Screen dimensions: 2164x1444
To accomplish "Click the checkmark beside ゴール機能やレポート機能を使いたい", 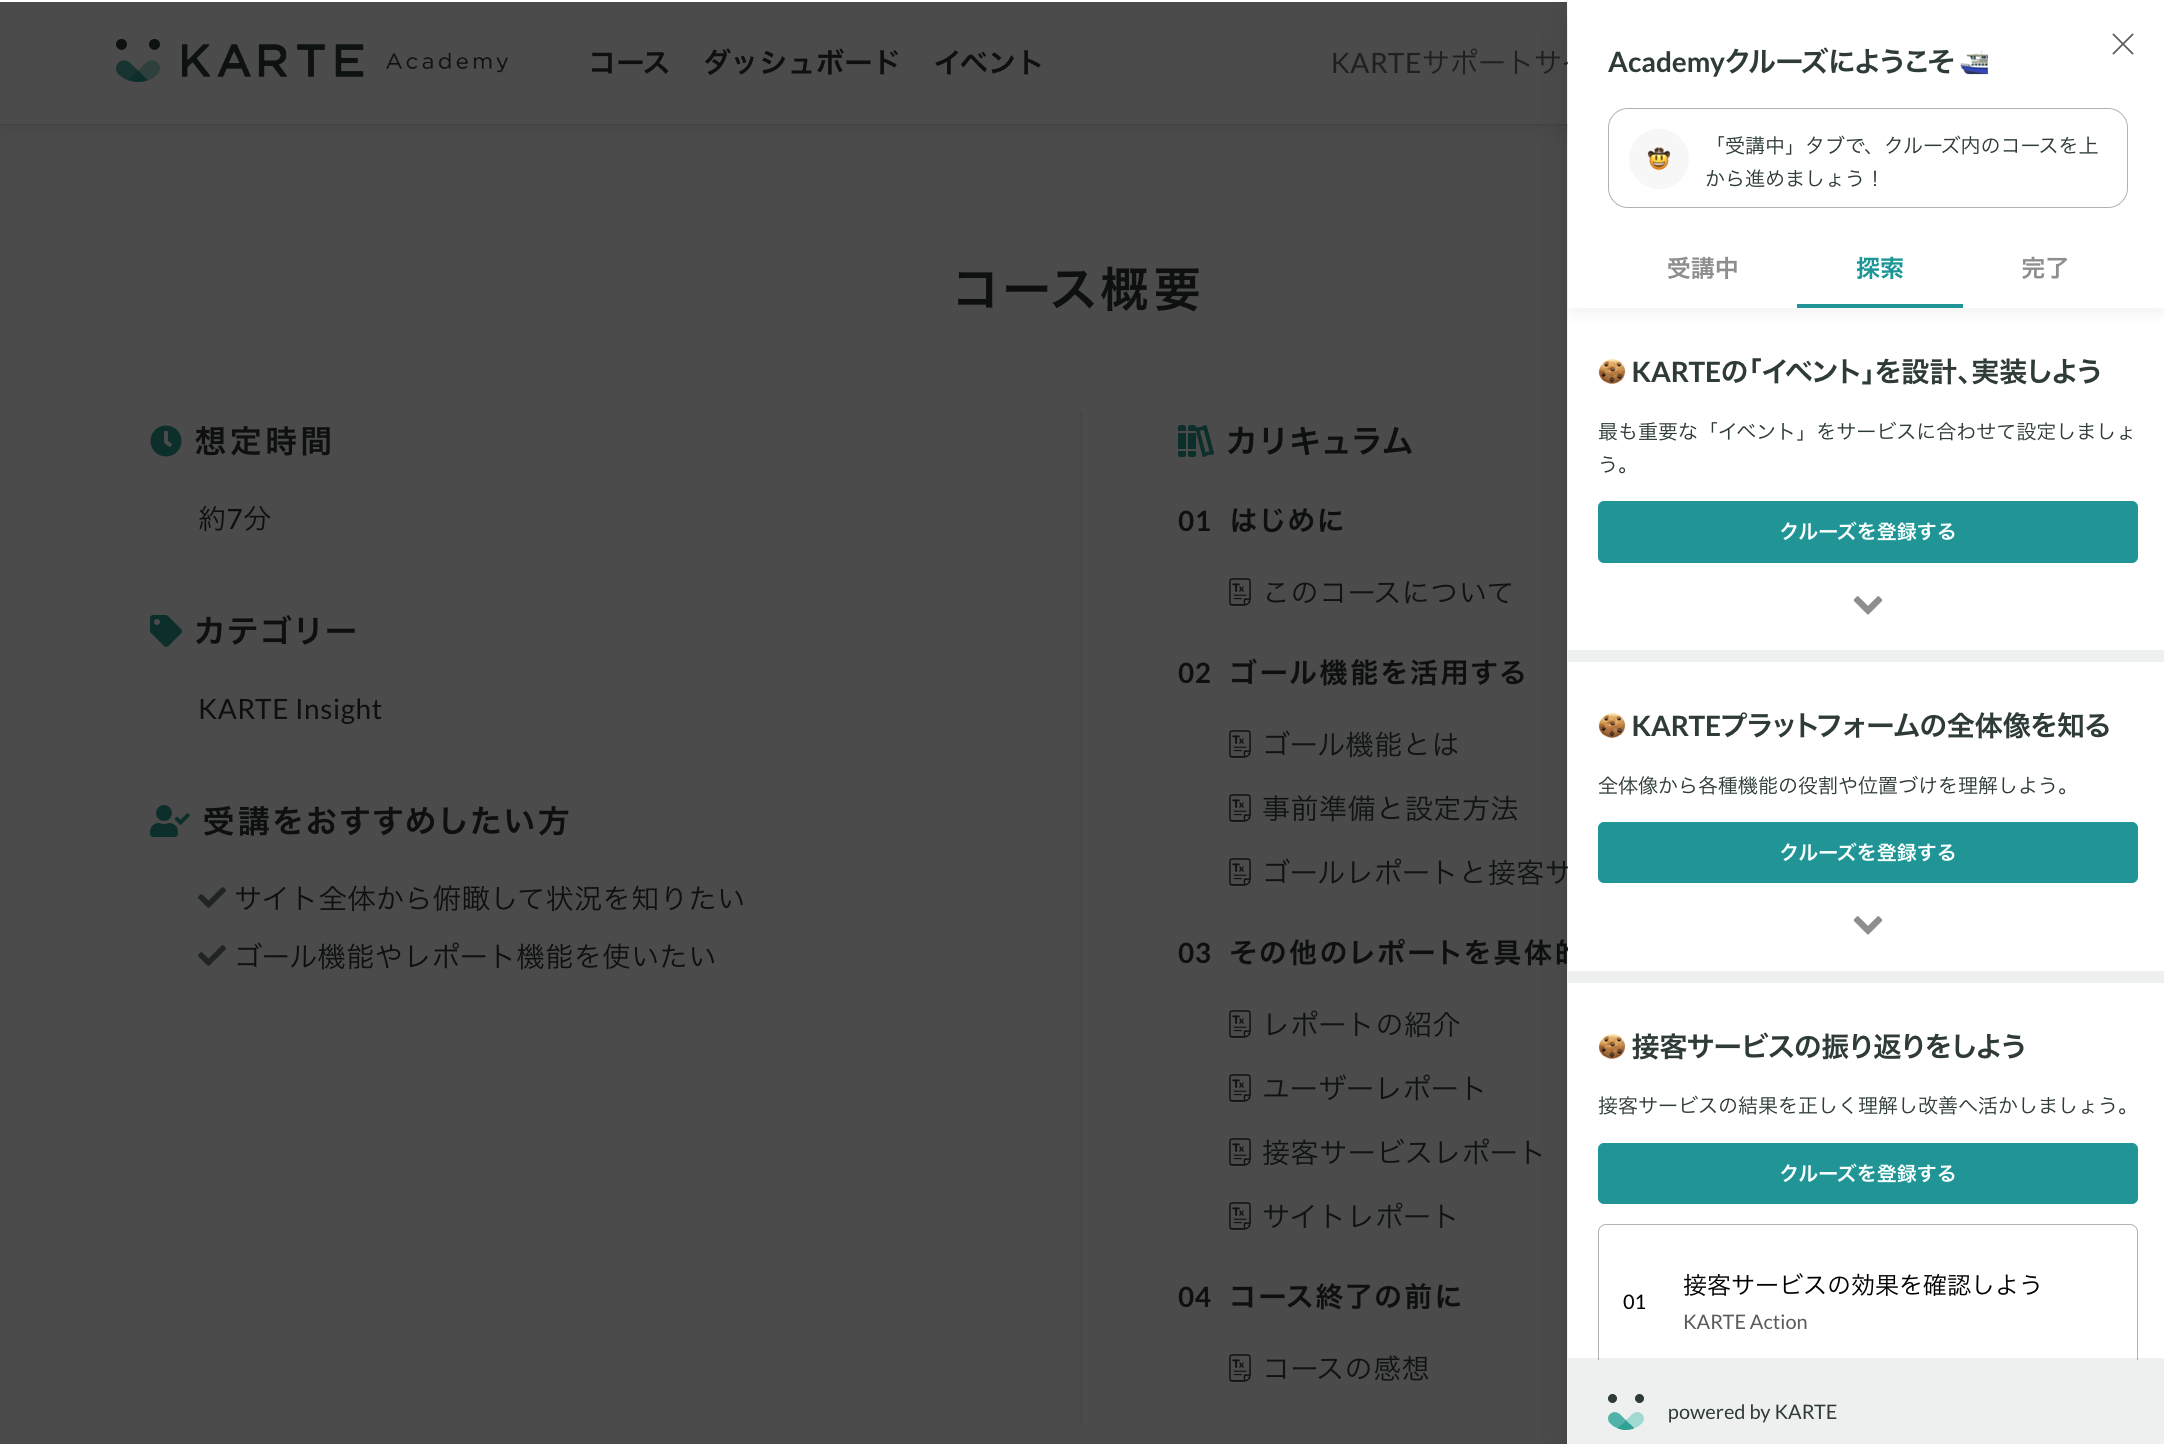I will coord(211,955).
